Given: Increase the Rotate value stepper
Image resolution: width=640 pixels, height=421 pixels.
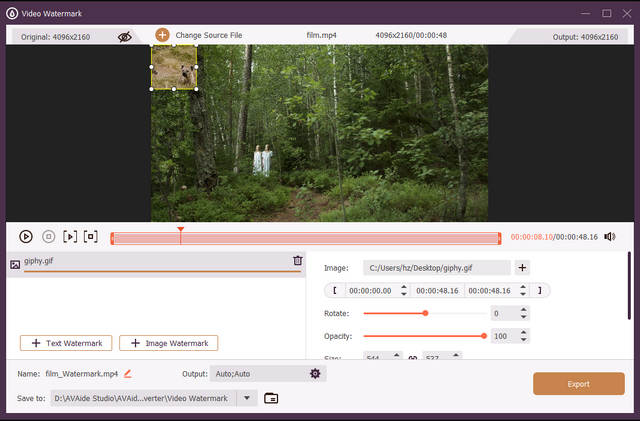Looking at the screenshot, I should 524,309.
